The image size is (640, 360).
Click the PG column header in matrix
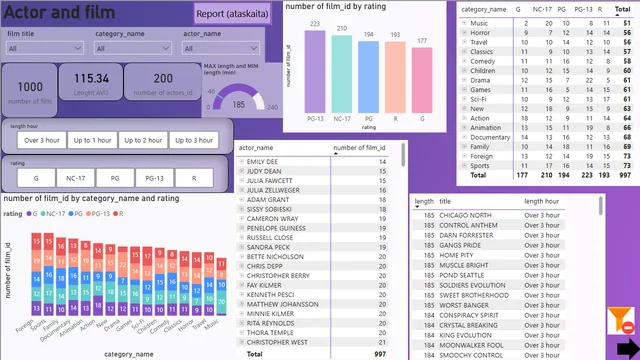click(x=562, y=9)
